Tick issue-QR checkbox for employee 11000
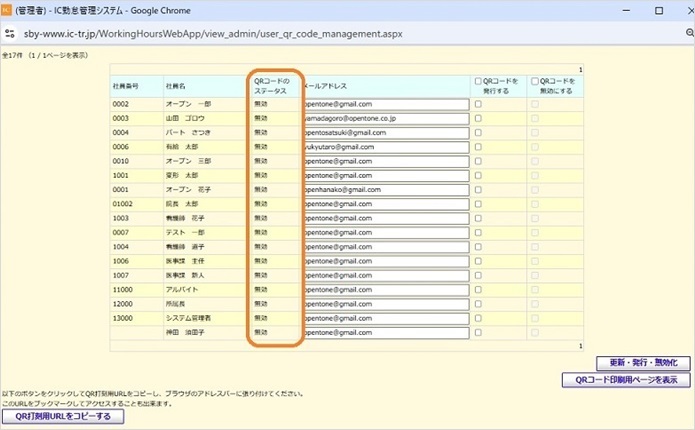695x430 pixels. (x=478, y=289)
